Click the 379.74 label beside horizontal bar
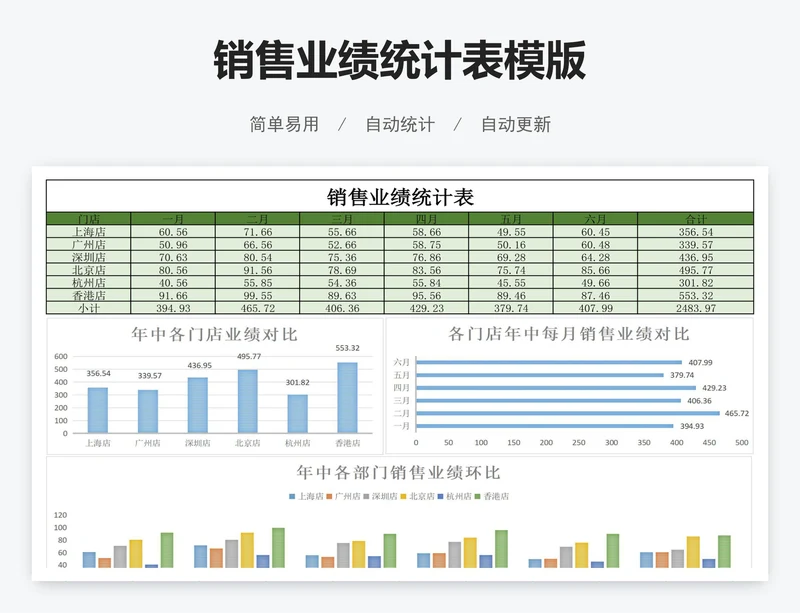 pos(682,375)
